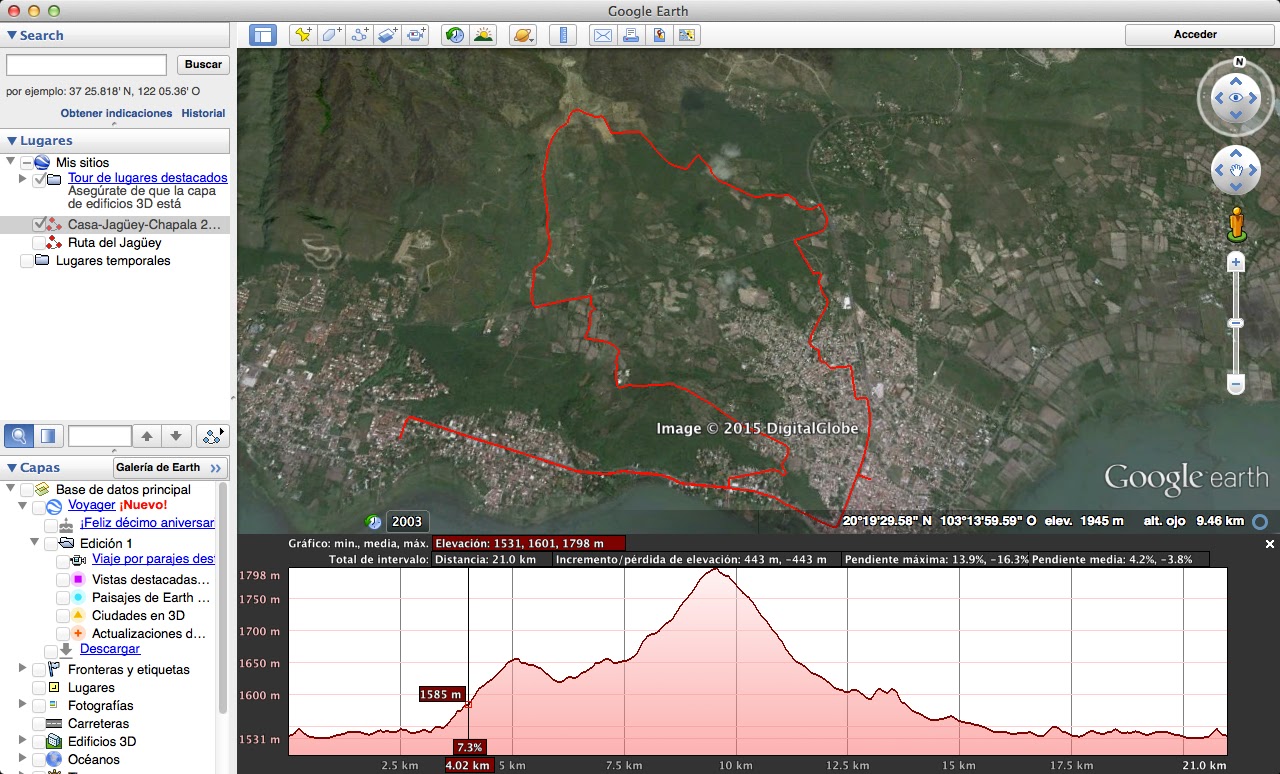Open Galería de Earth
The height and width of the screenshot is (774, 1280).
tap(170, 467)
